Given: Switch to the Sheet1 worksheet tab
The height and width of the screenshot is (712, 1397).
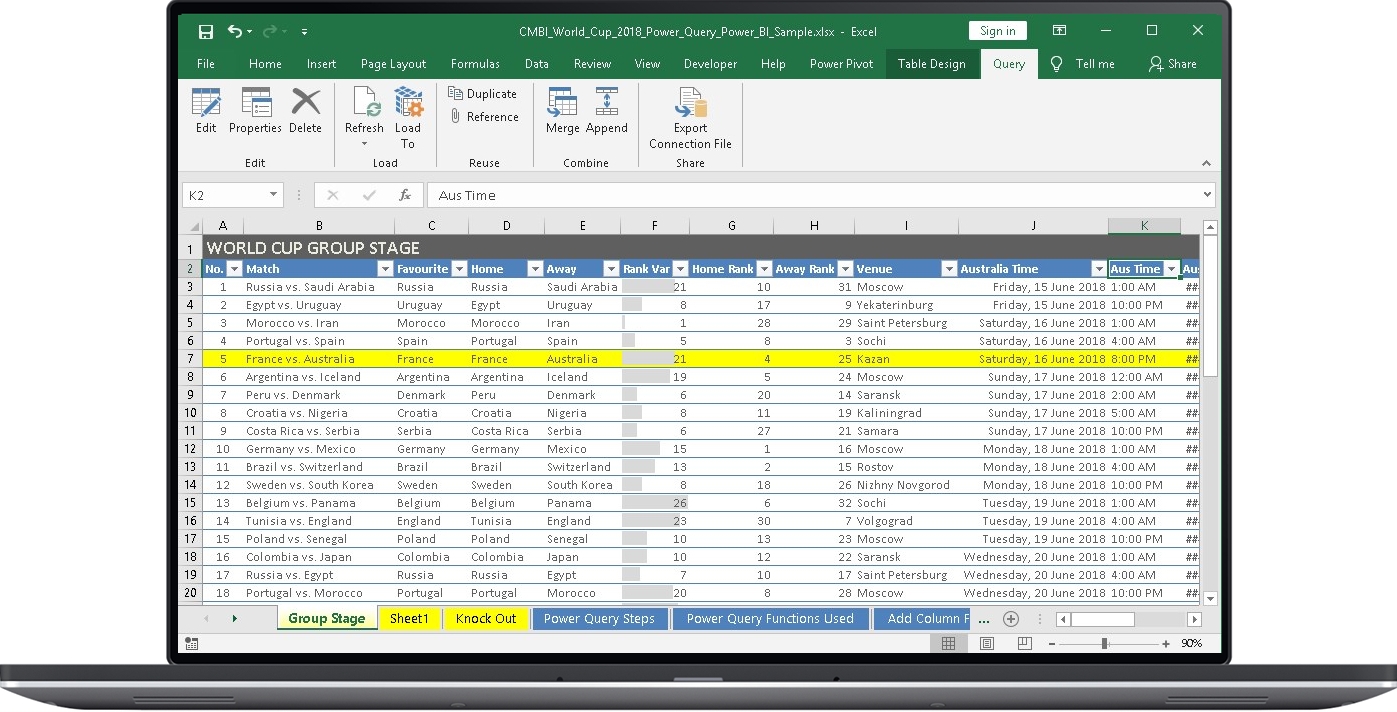Looking at the screenshot, I should 409,619.
